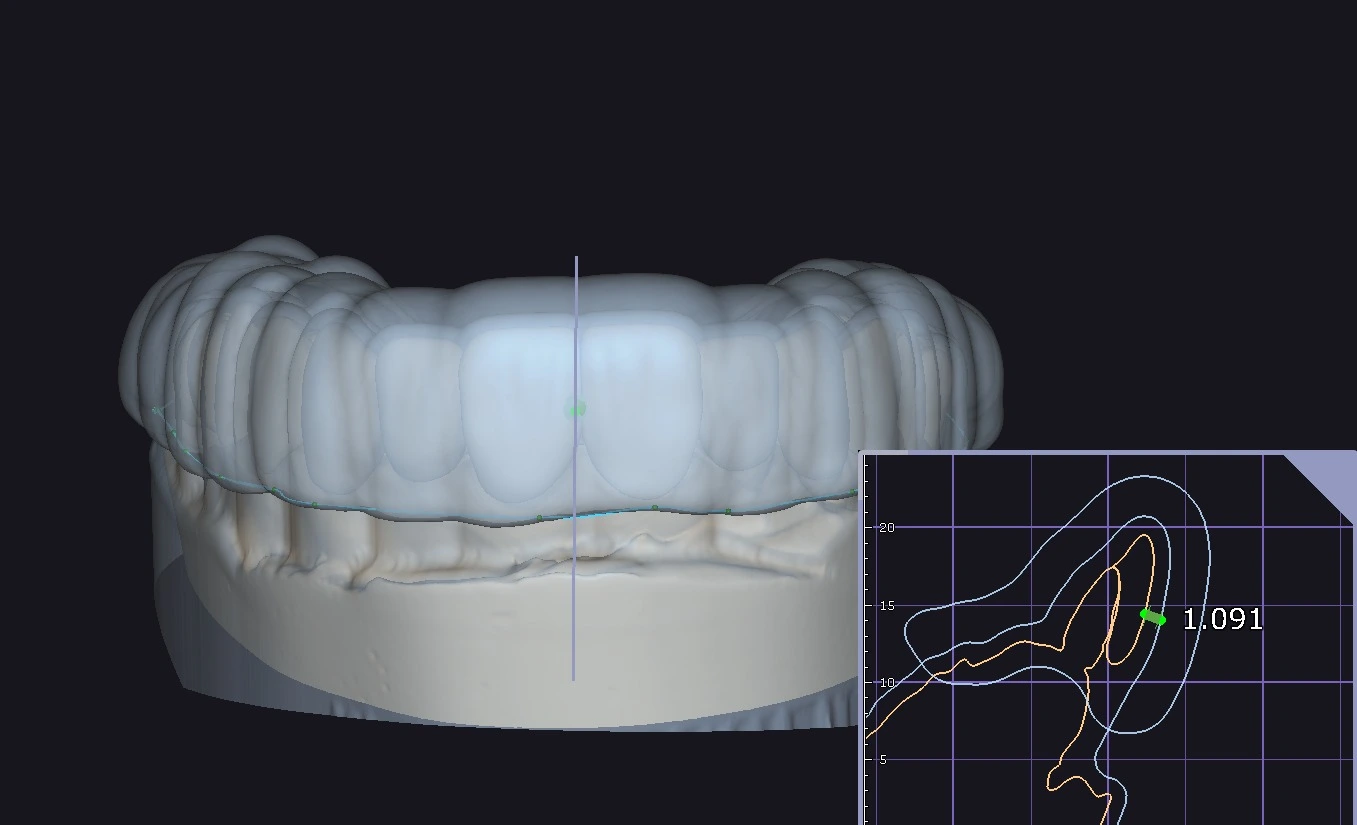The width and height of the screenshot is (1357, 825).
Task: Click the 15 gridline label in the cross-section panel
Action: [x=888, y=605]
